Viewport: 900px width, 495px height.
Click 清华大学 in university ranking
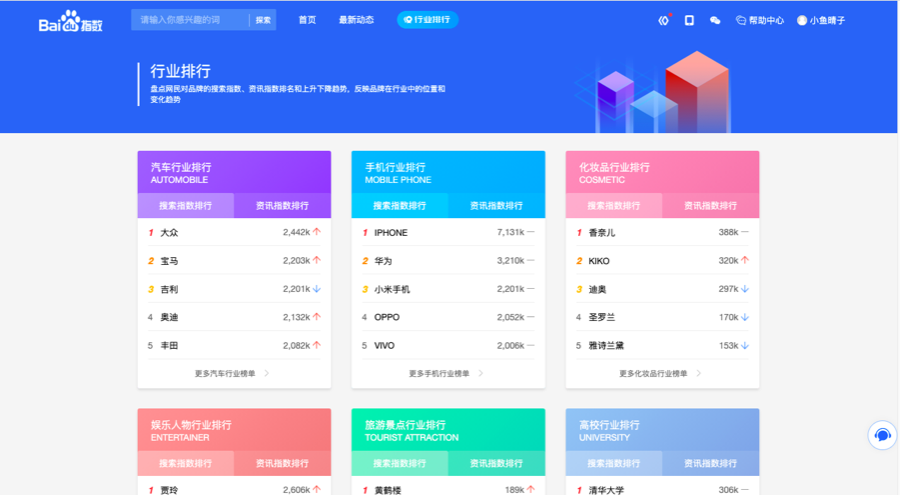[x=606, y=490]
